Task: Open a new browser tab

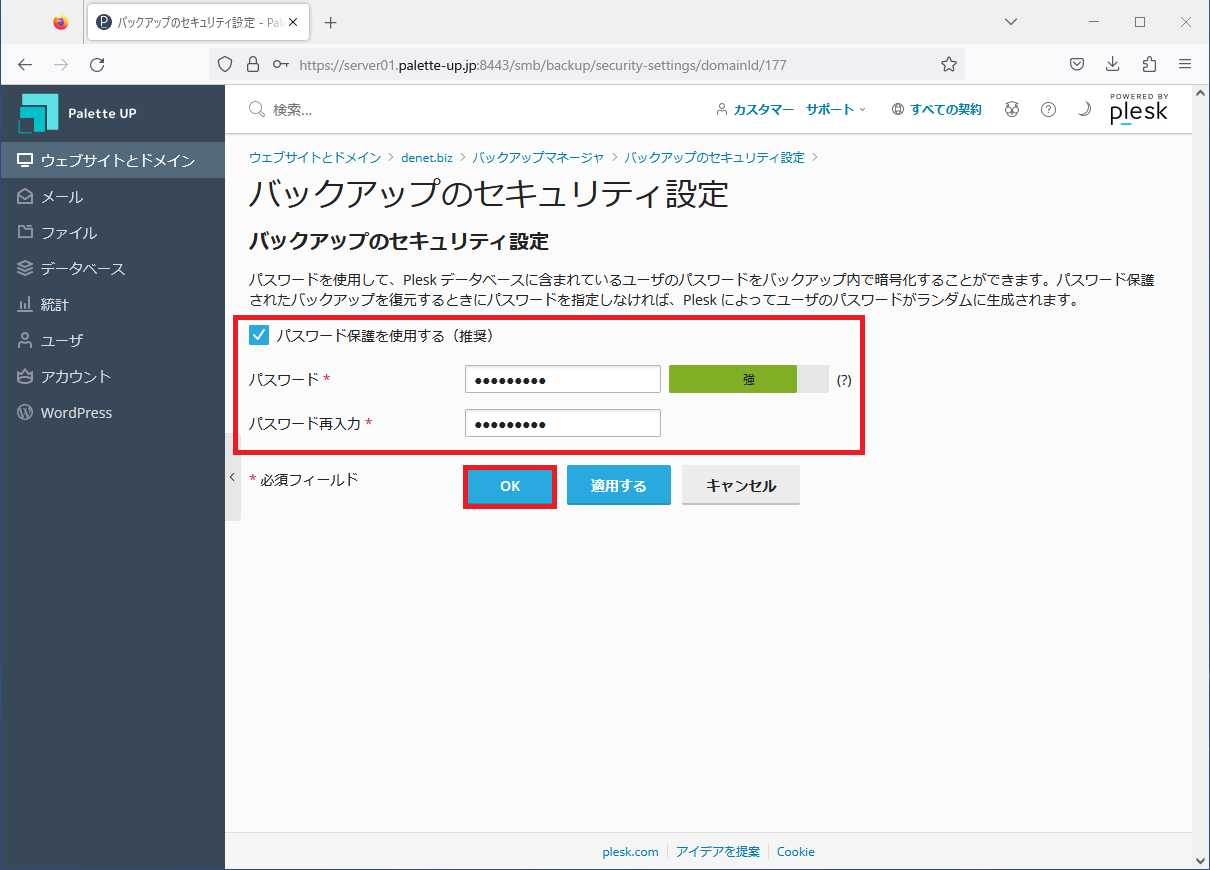Action: pyautogui.click(x=331, y=22)
